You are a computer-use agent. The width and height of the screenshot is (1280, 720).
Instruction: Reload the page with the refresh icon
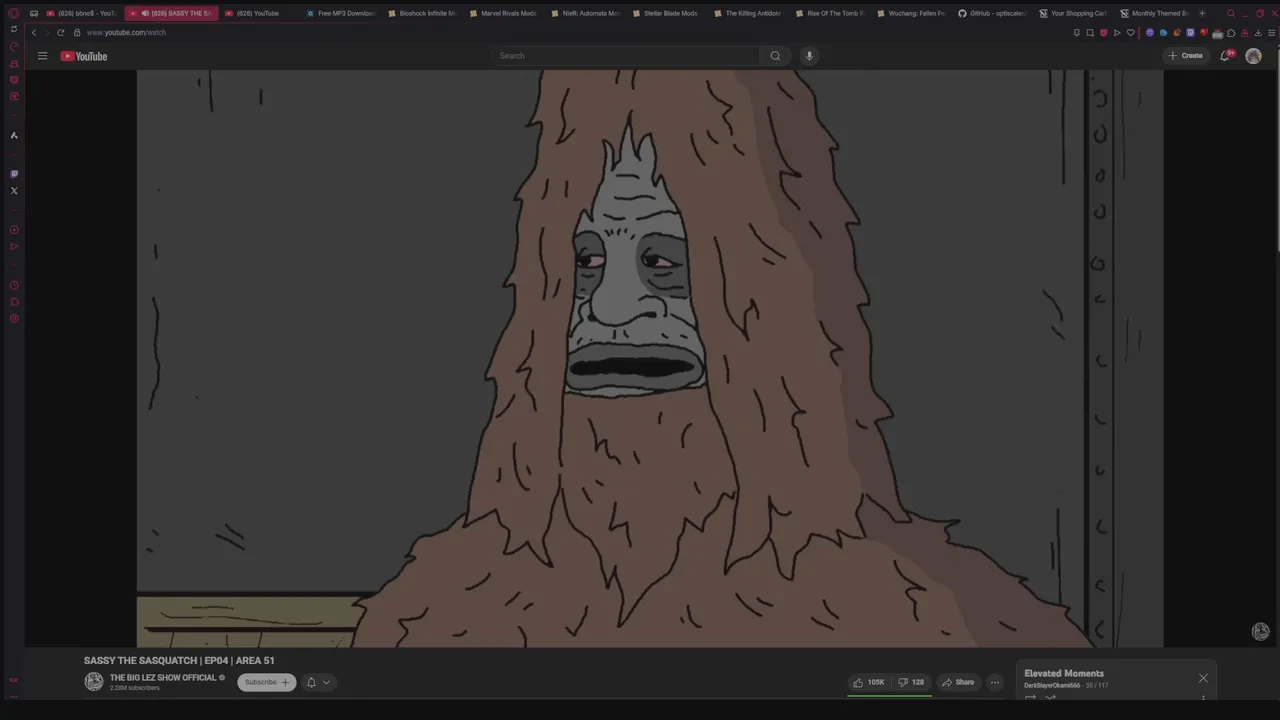coord(60,33)
